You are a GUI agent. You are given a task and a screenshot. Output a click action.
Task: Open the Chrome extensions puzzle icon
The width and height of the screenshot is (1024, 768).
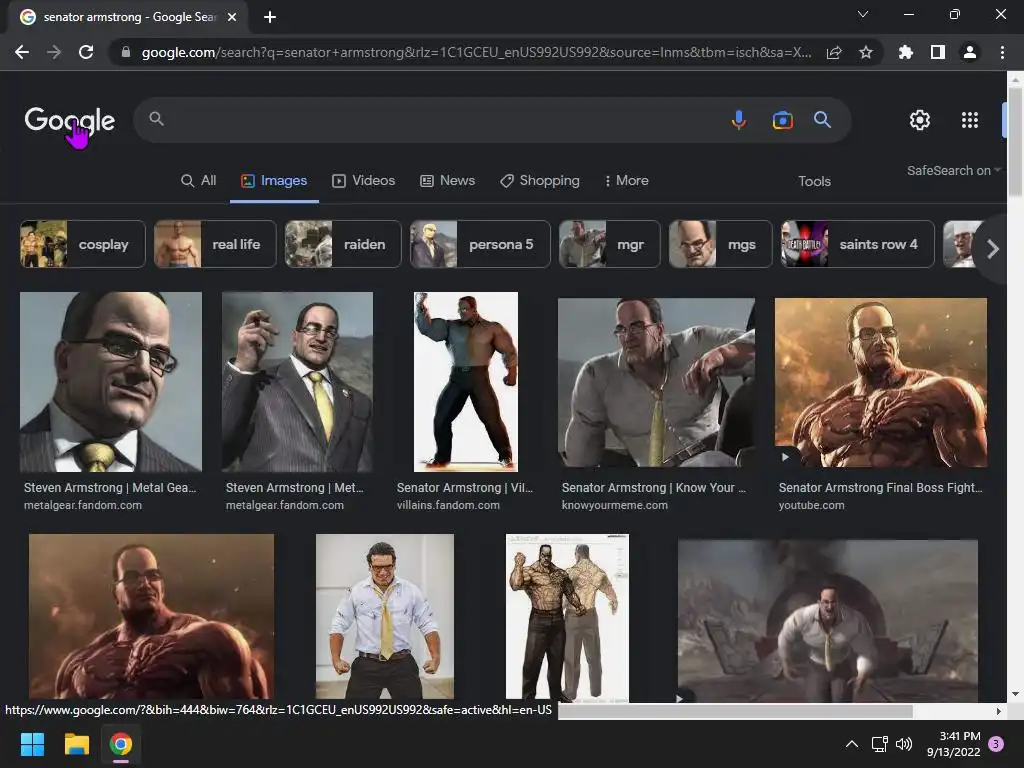[x=905, y=52]
